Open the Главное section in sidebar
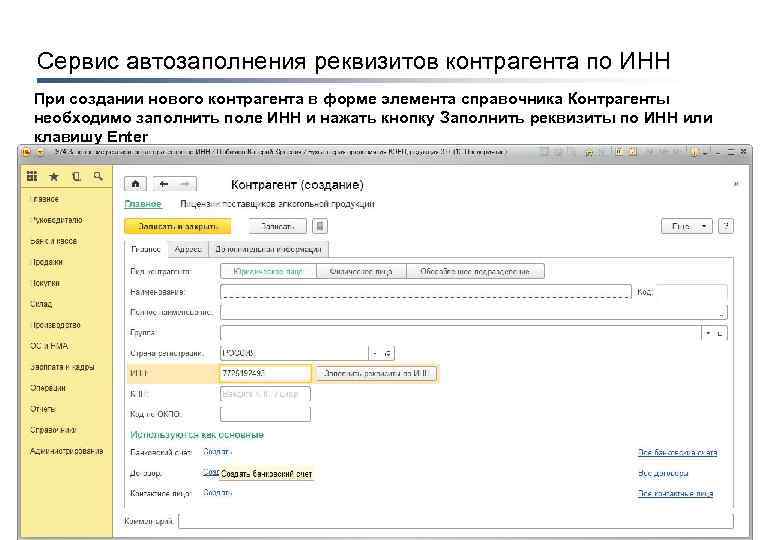780x540 pixels. point(45,199)
